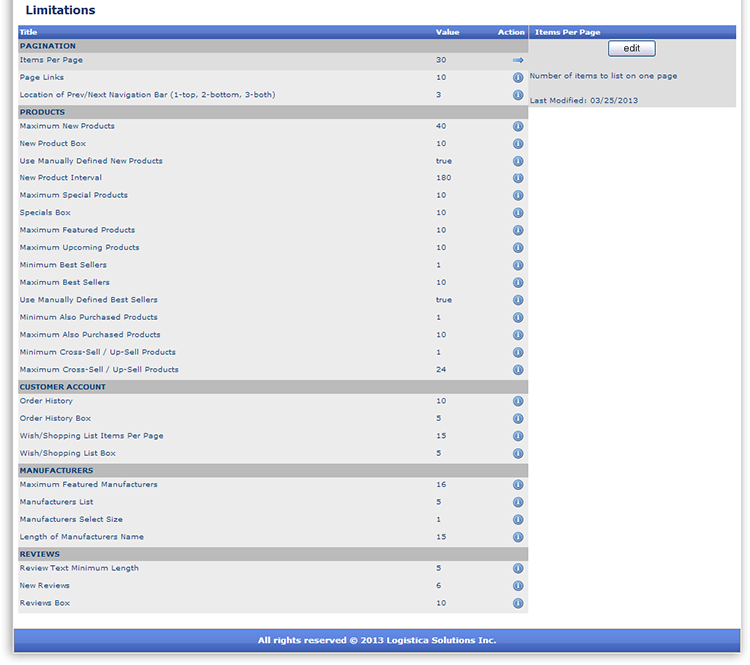Click the New Product Box title
Image resolution: width=750 pixels, height=665 pixels.
click(x=53, y=144)
